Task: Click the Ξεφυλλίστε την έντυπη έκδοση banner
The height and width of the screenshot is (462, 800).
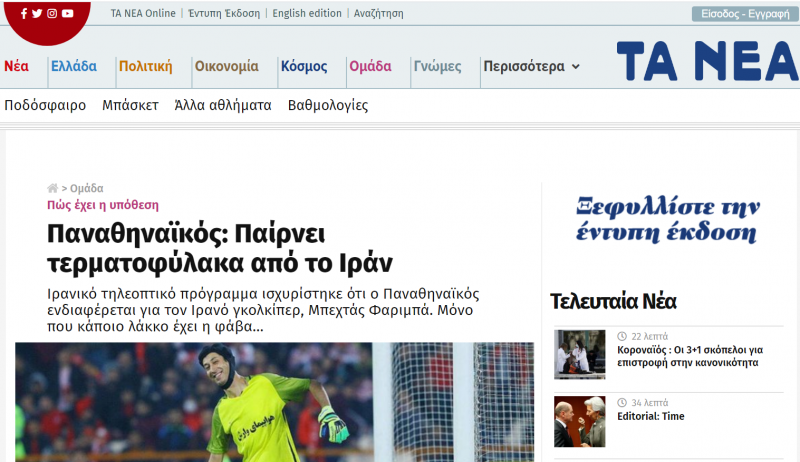Action: [667, 220]
